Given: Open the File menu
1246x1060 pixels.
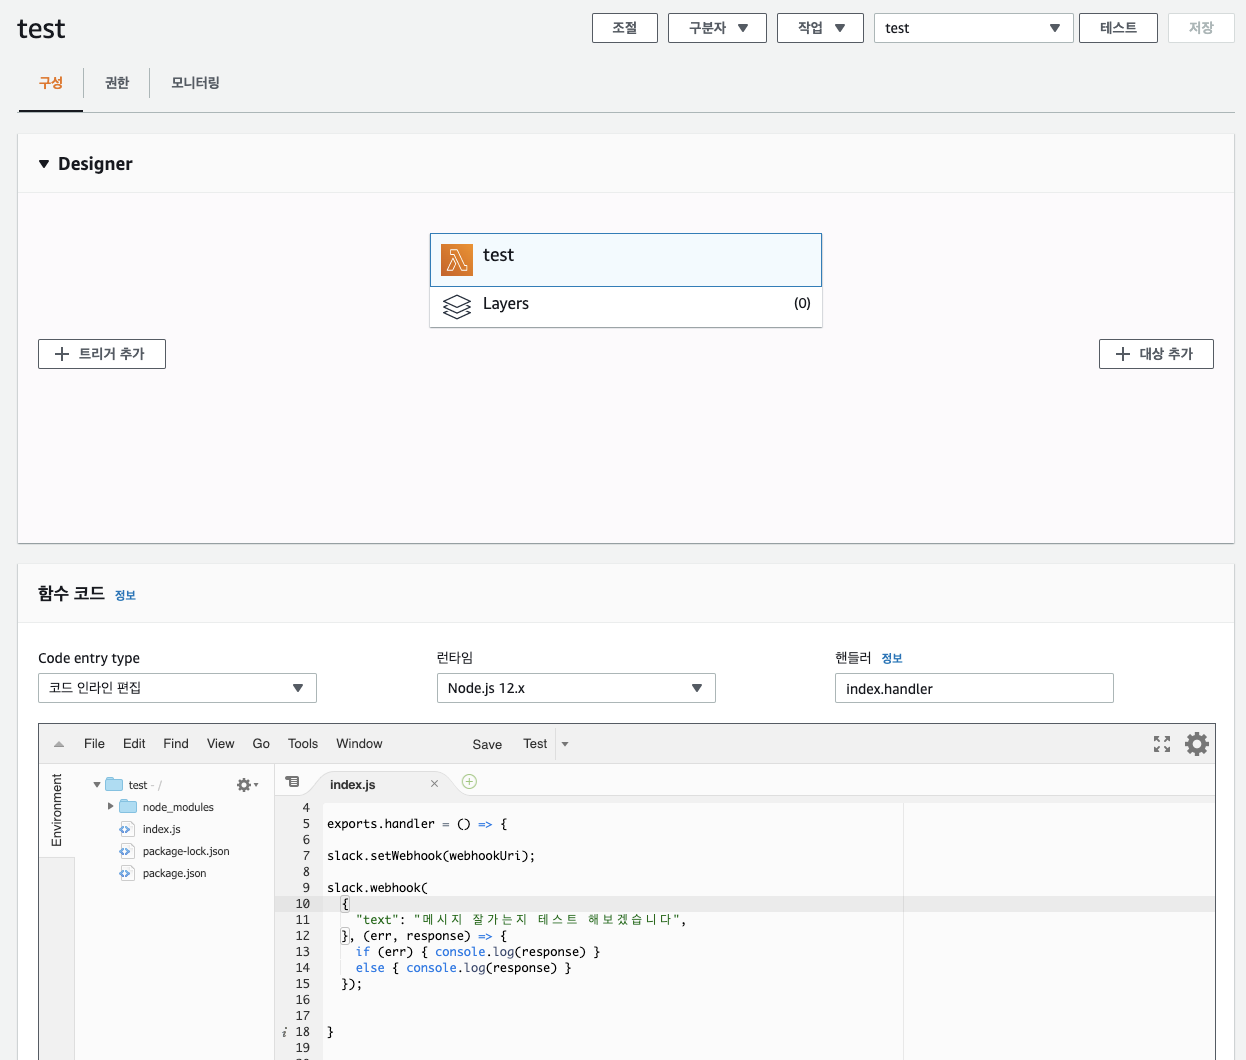Looking at the screenshot, I should pyautogui.click(x=94, y=744).
